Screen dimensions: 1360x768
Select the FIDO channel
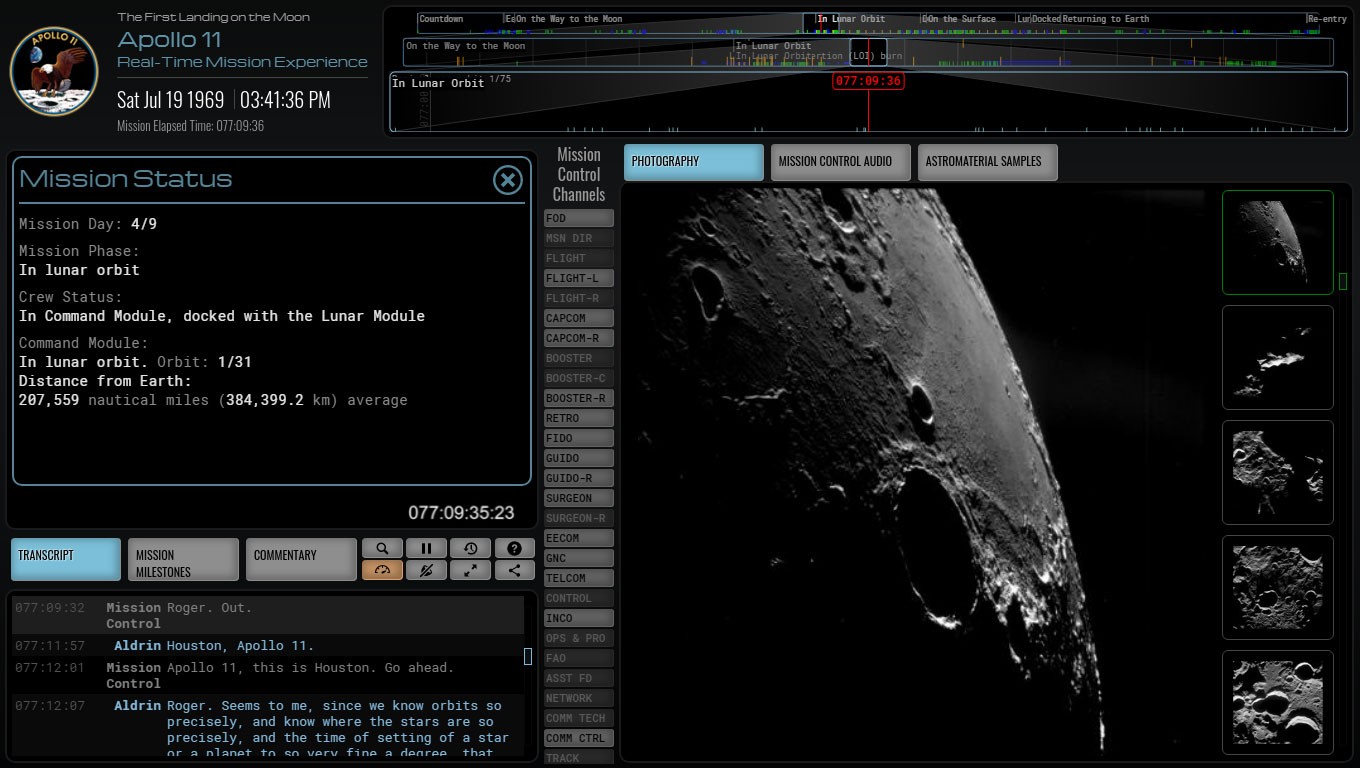pos(579,438)
